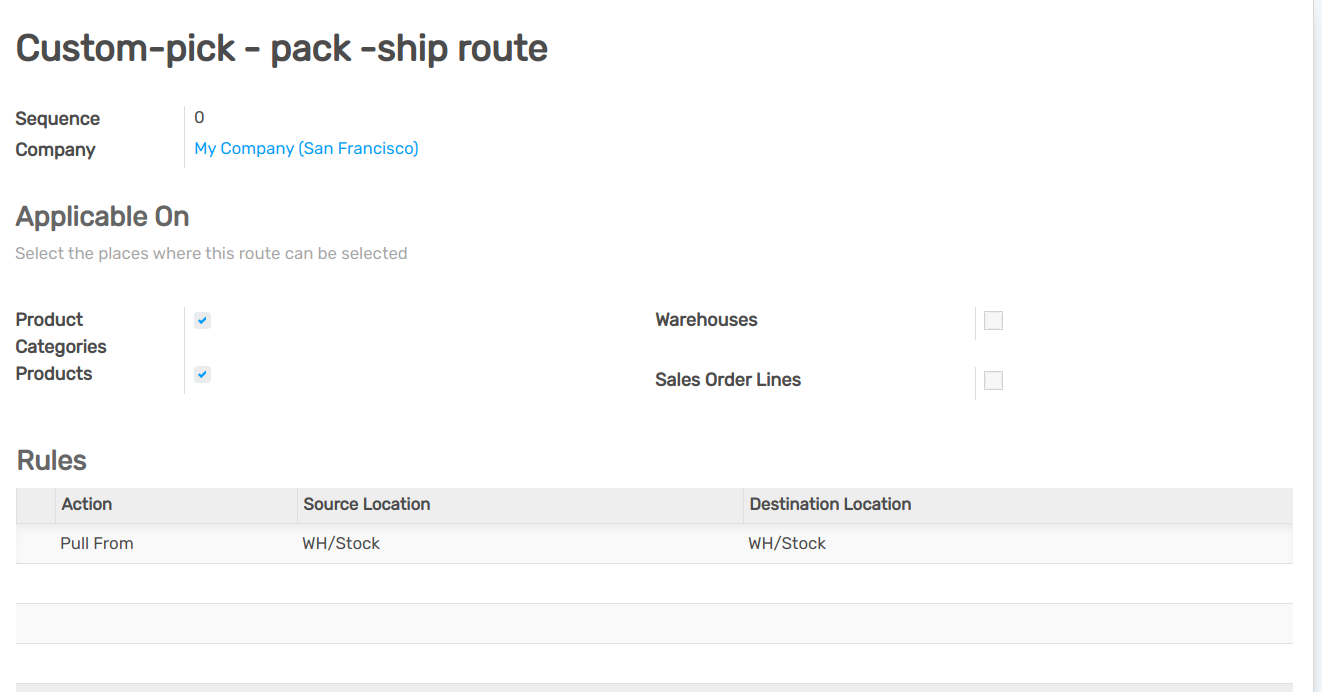Image resolution: width=1322 pixels, height=692 pixels.
Task: Uncheck the Products checkbox
Action: coord(202,375)
